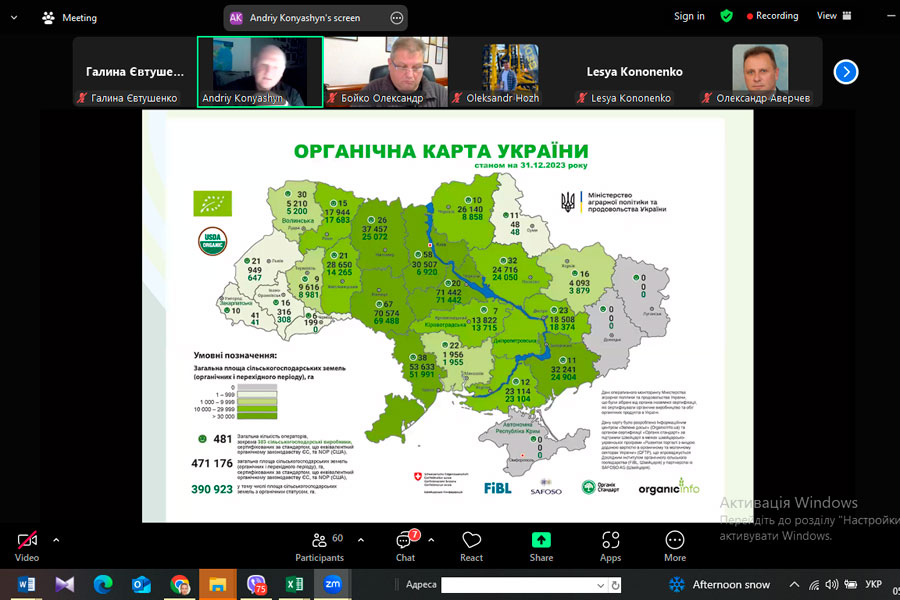The height and width of the screenshot is (600, 900).
Task: Open the Apps panel
Action: [x=610, y=547]
